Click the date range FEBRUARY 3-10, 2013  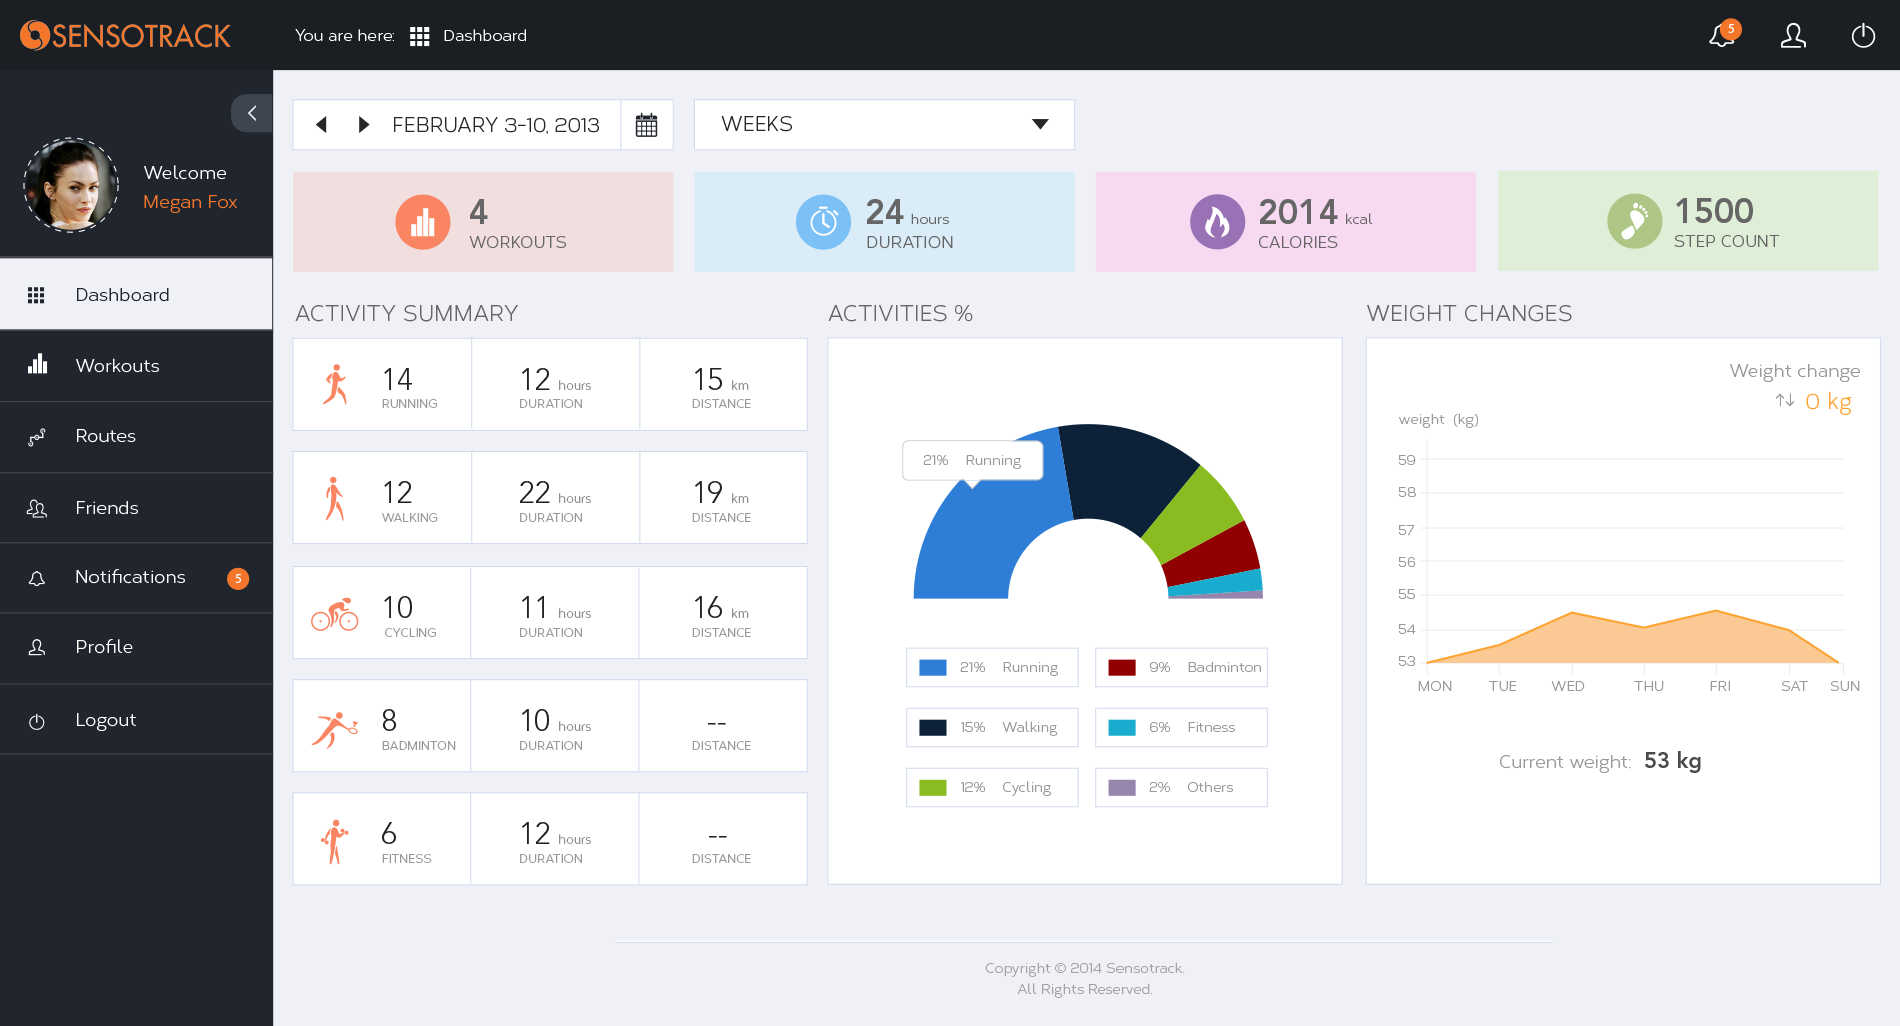point(496,125)
